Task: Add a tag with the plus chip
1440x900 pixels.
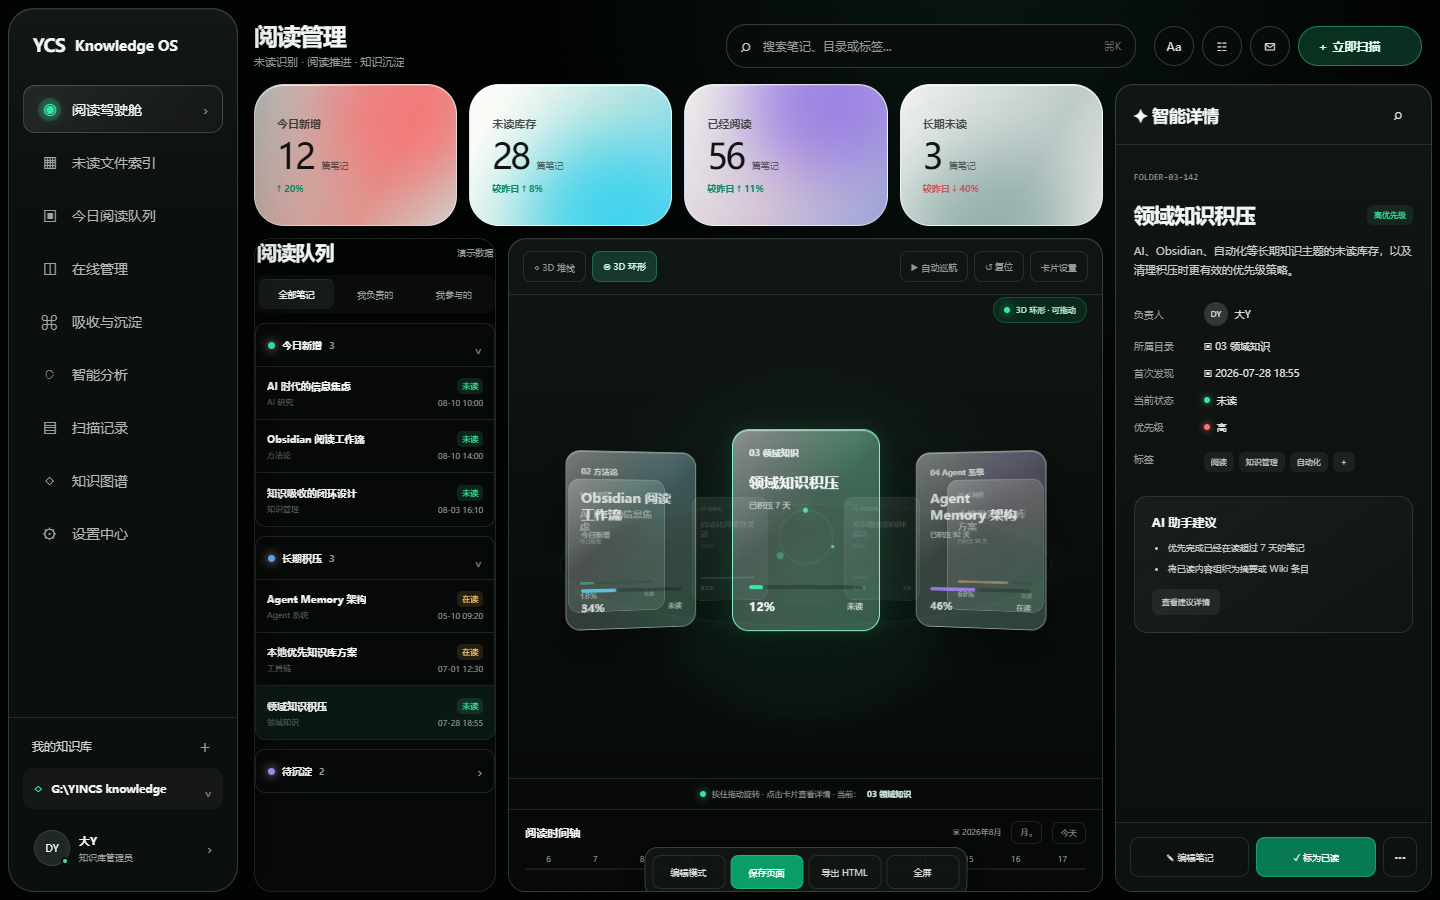Action: pyautogui.click(x=1344, y=462)
